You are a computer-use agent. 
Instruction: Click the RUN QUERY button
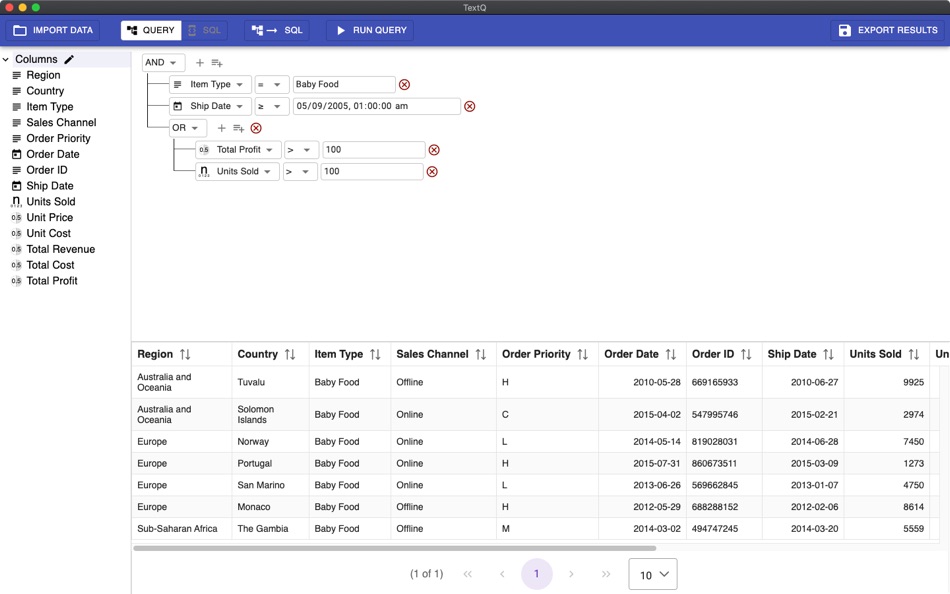coord(370,30)
